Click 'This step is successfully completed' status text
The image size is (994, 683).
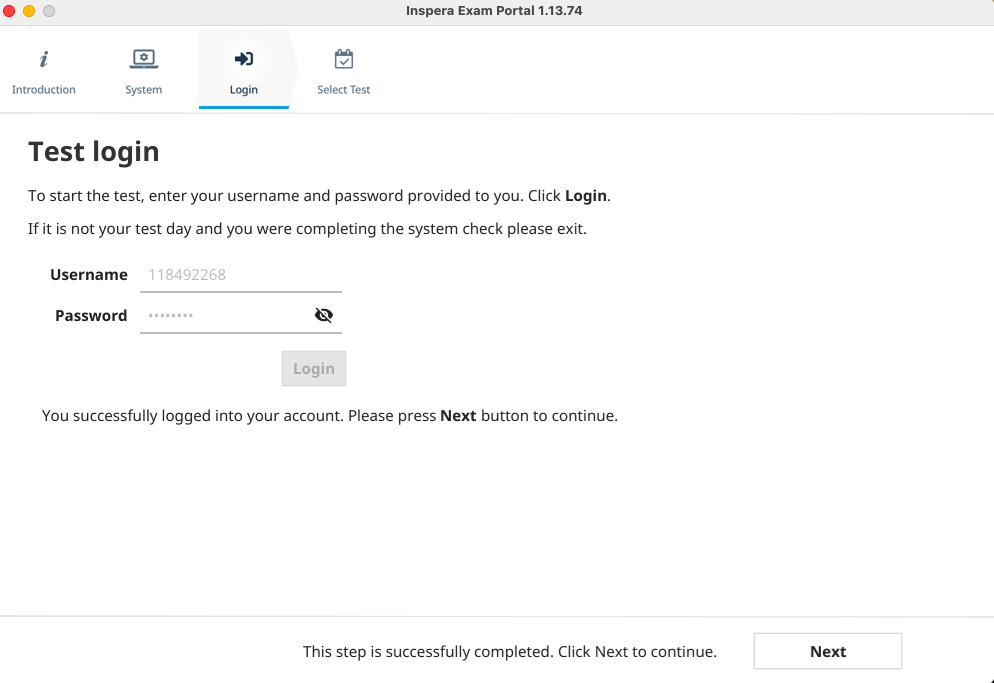pos(510,651)
